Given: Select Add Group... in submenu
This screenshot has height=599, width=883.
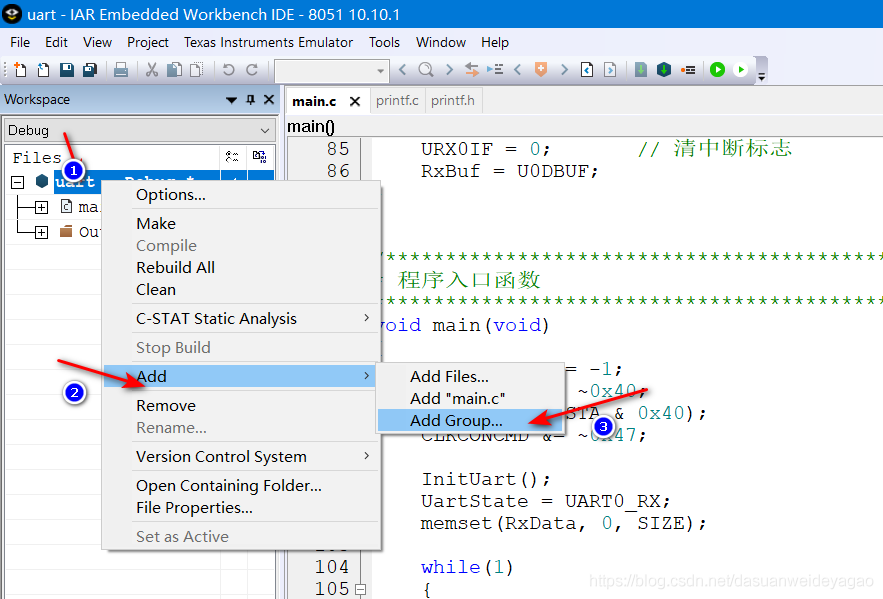Looking at the screenshot, I should click(470, 421).
